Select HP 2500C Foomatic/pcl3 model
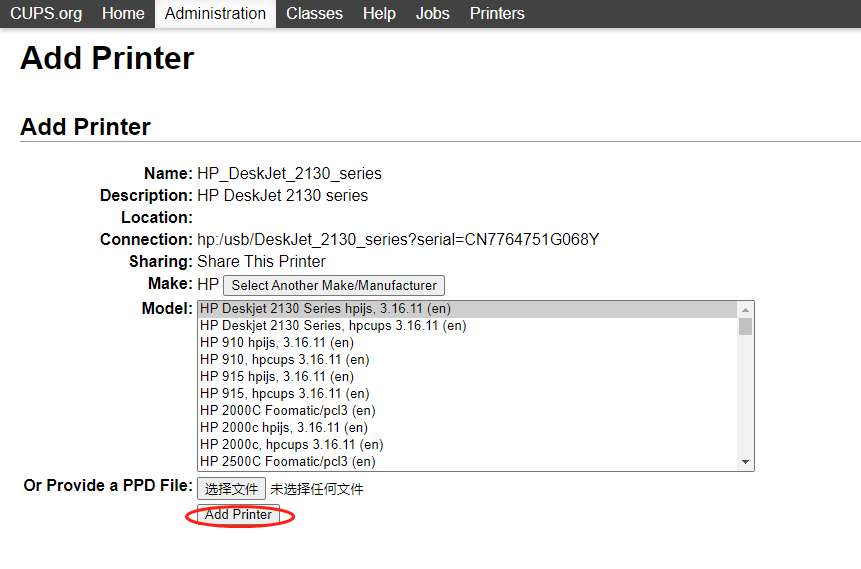Screen dimensions: 861x569 coord(287,462)
